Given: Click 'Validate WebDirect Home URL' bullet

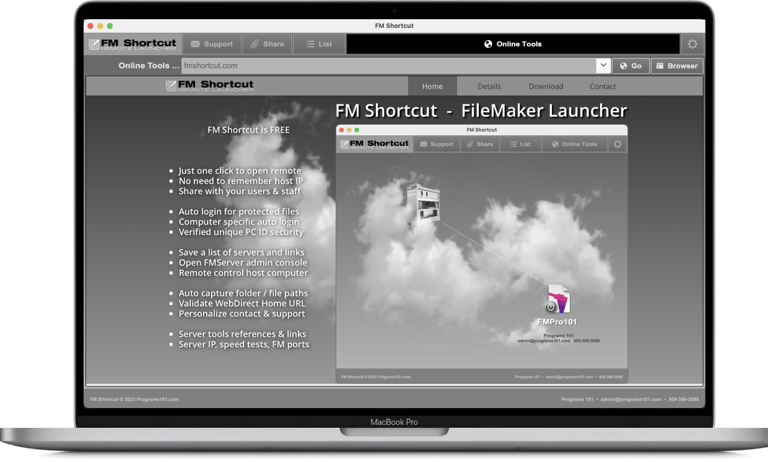Looking at the screenshot, I should (241, 303).
